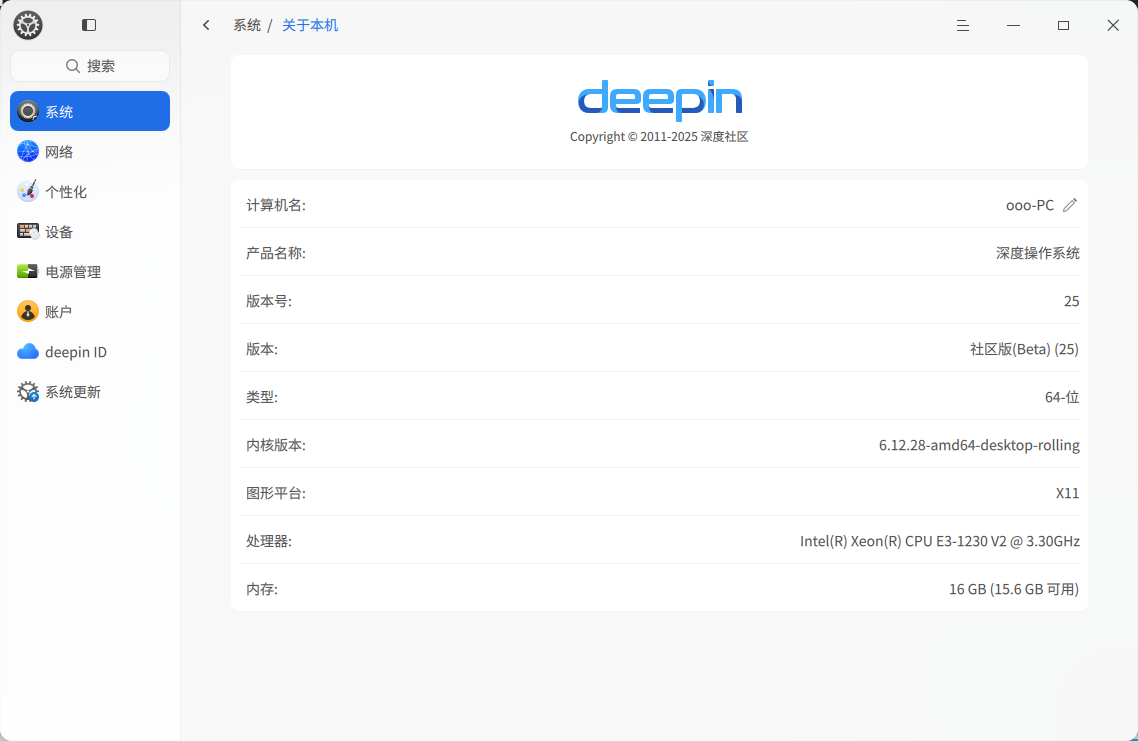
Task: Open 账户 settings in sidebar
Action: [x=90, y=311]
